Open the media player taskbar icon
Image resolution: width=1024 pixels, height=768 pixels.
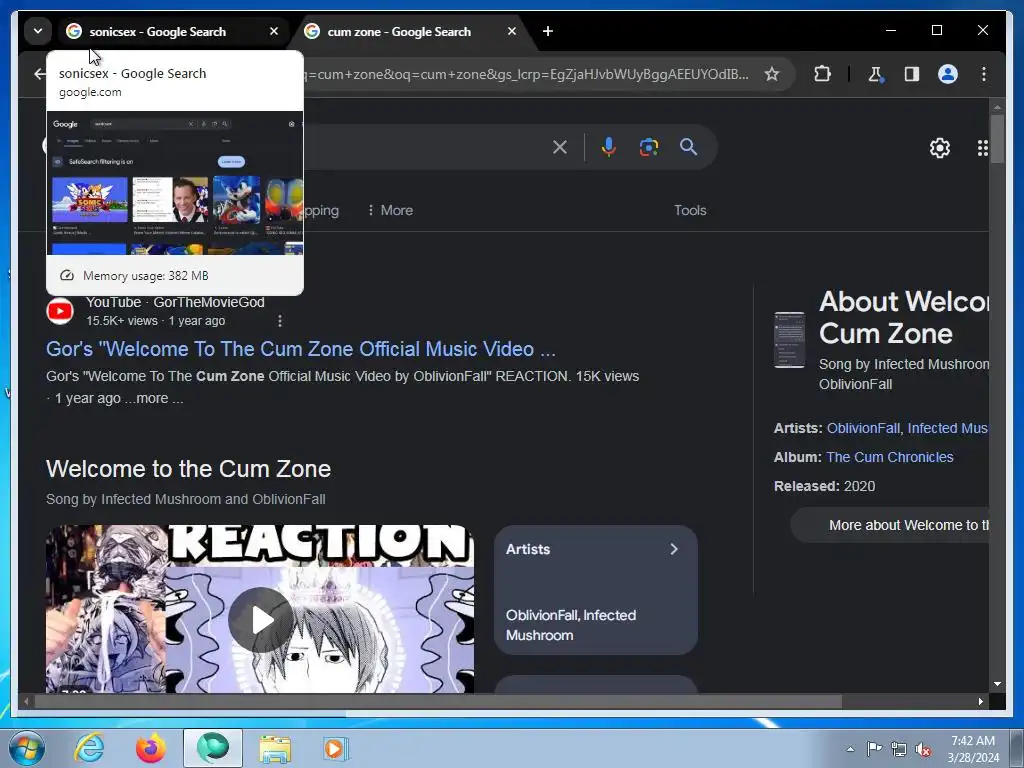[335, 748]
